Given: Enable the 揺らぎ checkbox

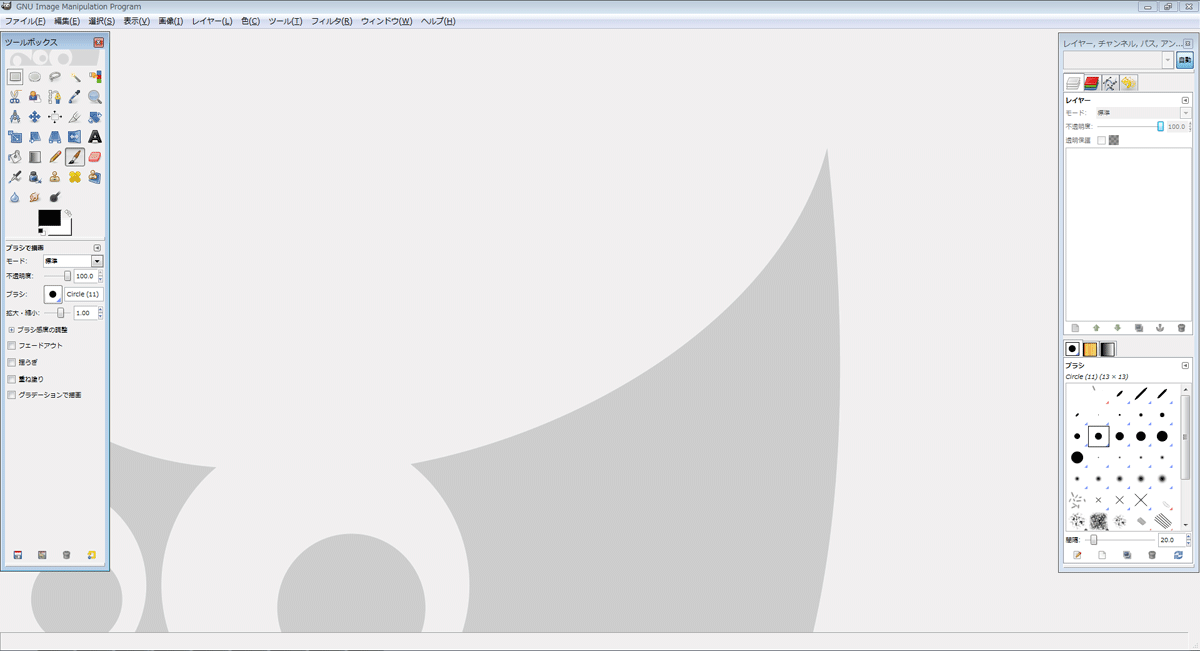Looking at the screenshot, I should pyautogui.click(x=12, y=362).
